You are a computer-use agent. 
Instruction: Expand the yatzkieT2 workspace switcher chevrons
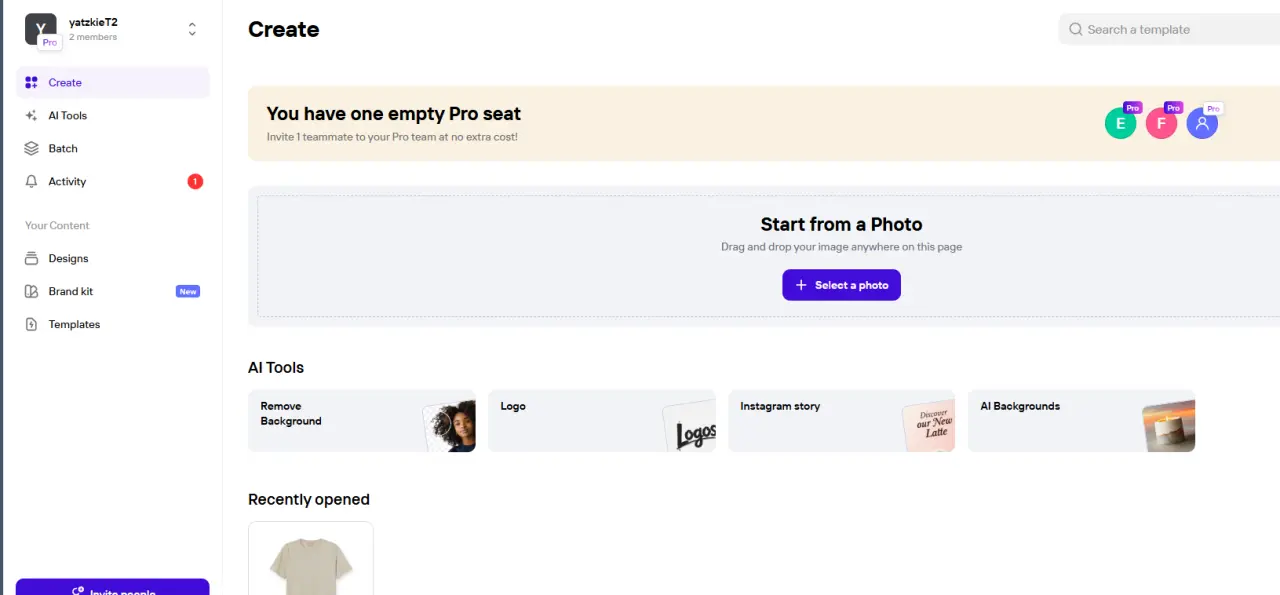point(192,30)
